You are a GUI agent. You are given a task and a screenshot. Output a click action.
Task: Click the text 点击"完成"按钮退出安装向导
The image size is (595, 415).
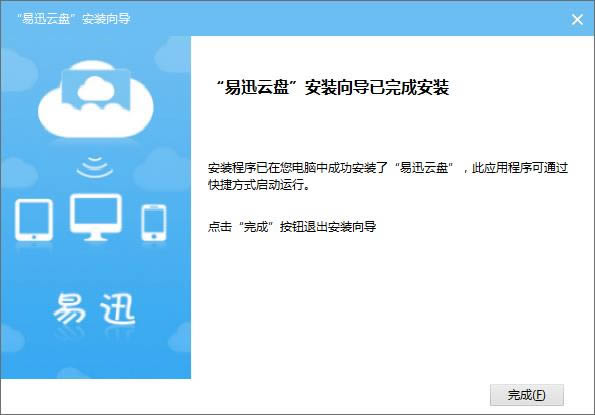292,227
